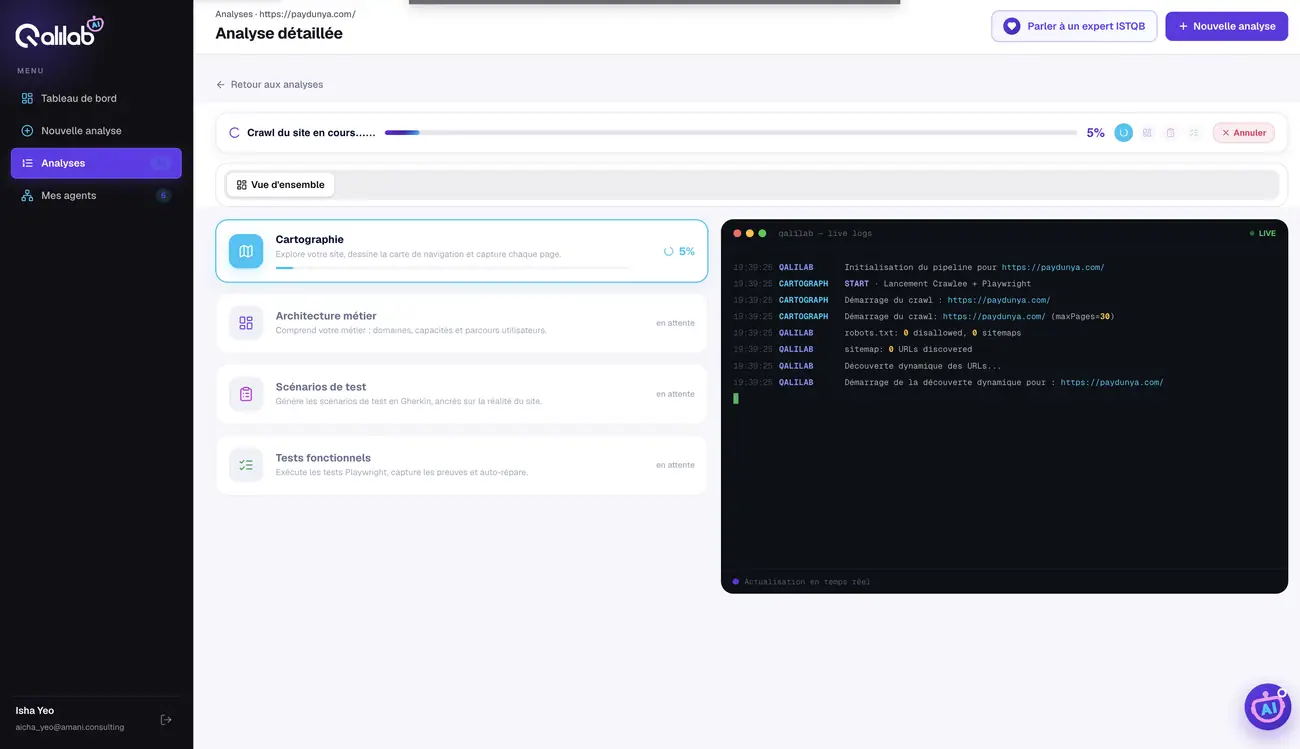The height and width of the screenshot is (749, 1300).
Task: Click the crawl loading spinner icon
Action: (234, 132)
